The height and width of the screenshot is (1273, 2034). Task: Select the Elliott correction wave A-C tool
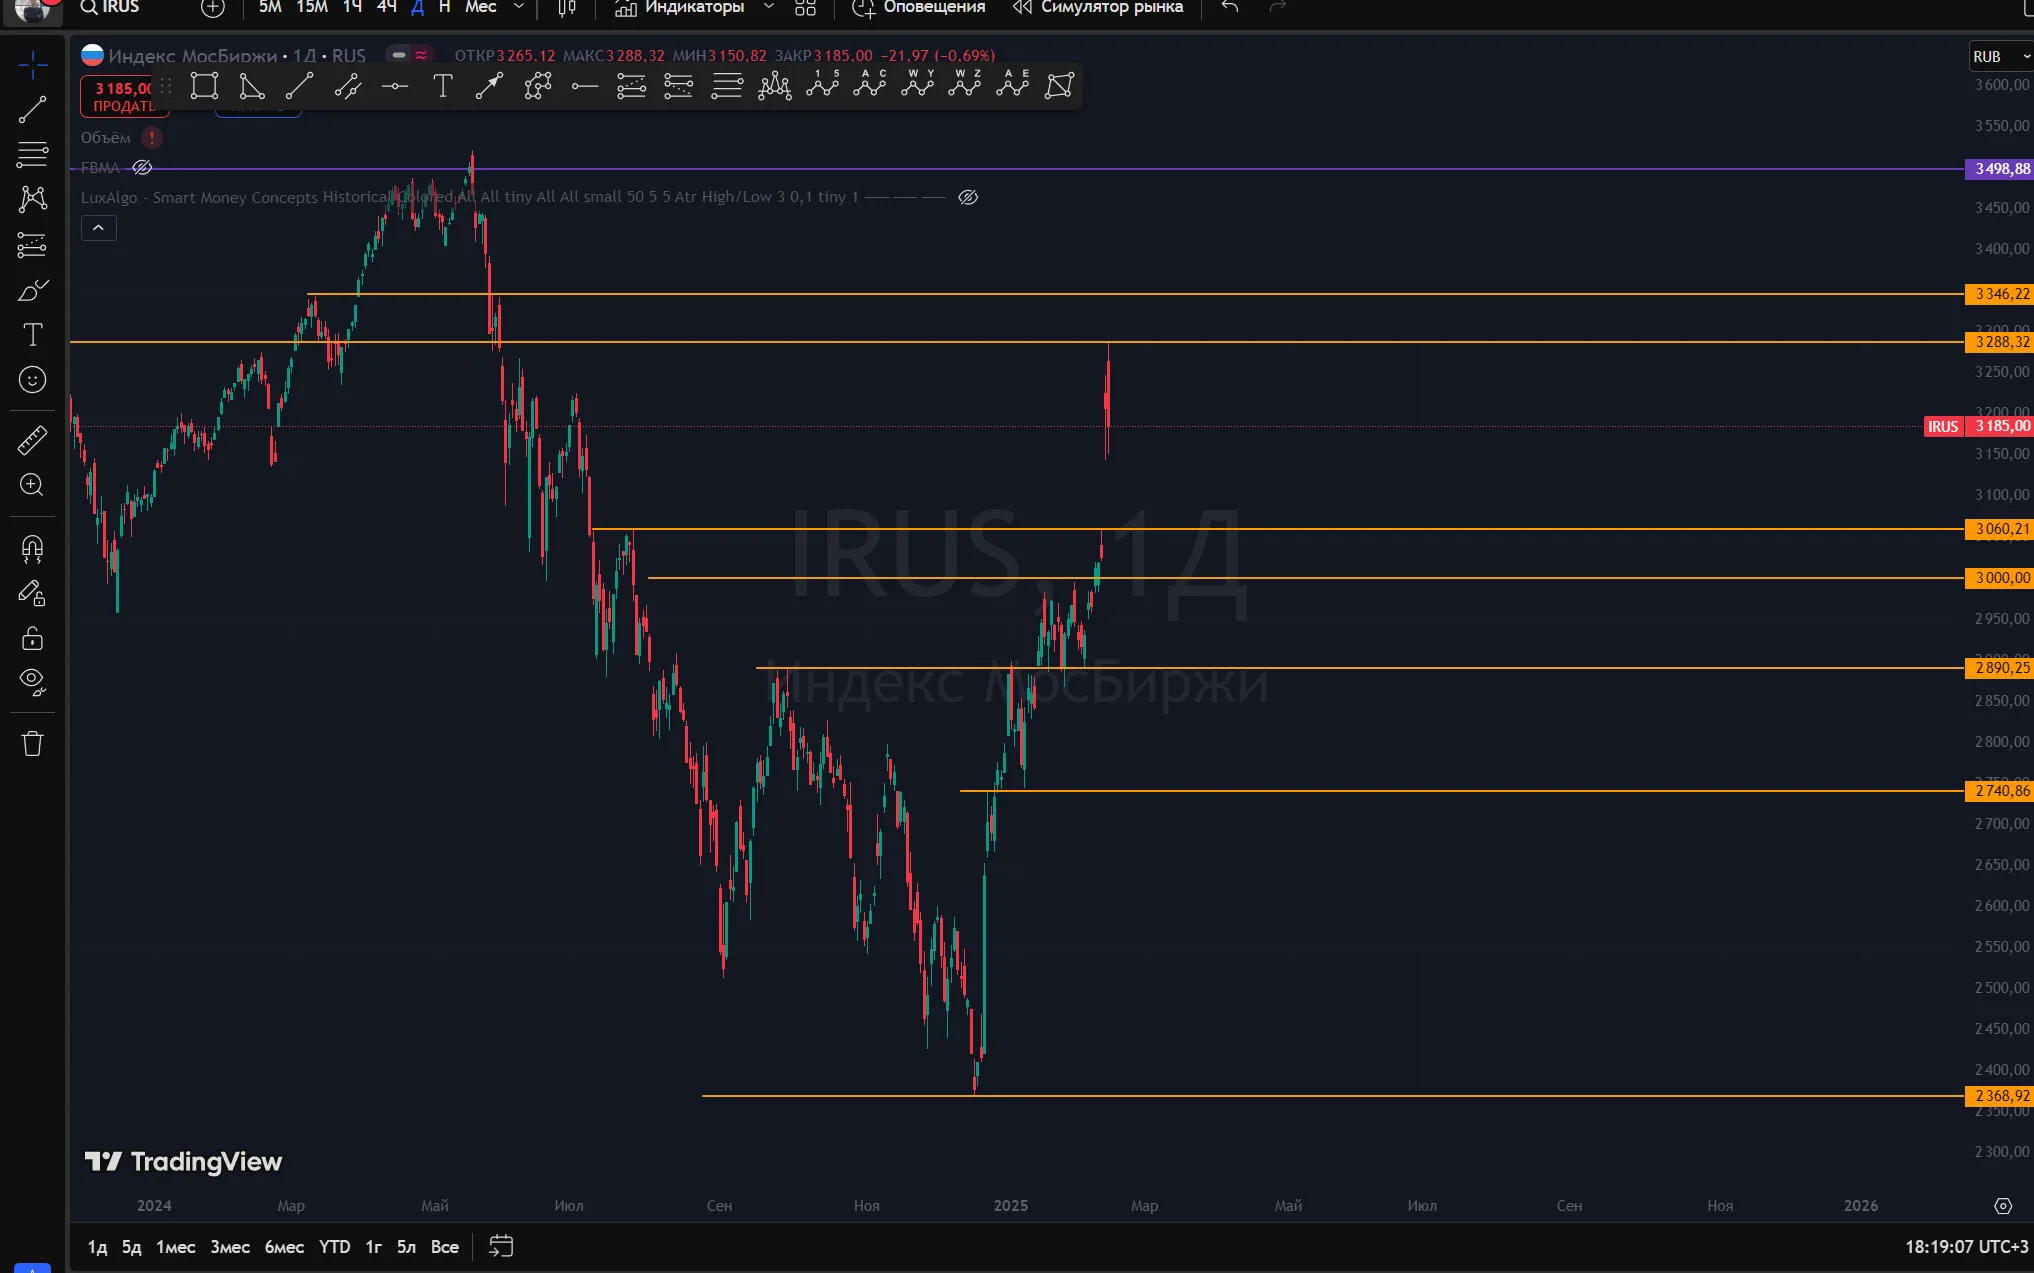pyautogui.click(x=870, y=86)
